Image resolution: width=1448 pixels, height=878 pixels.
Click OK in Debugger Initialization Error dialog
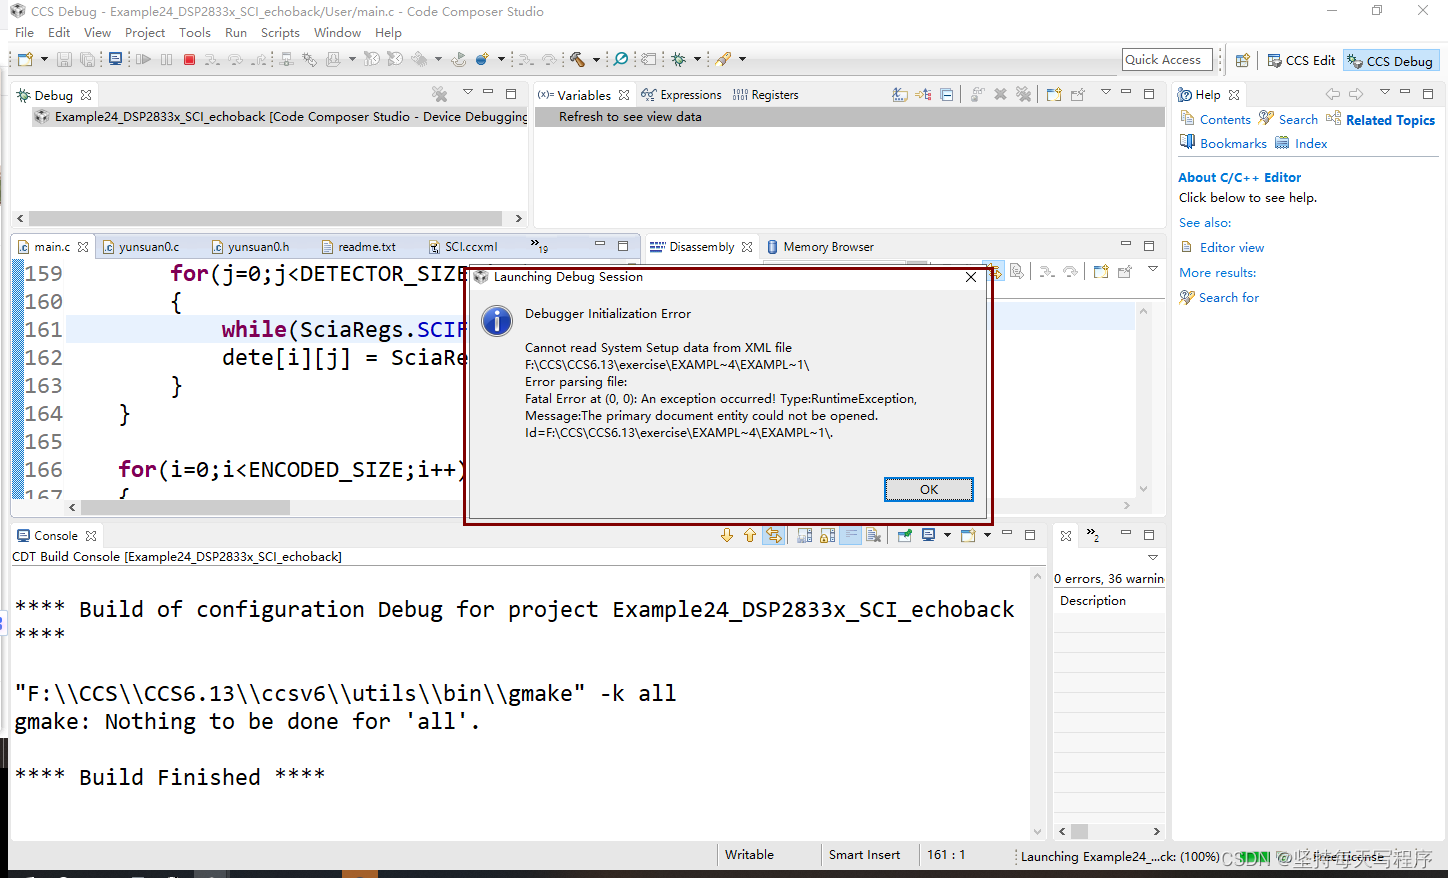(928, 489)
